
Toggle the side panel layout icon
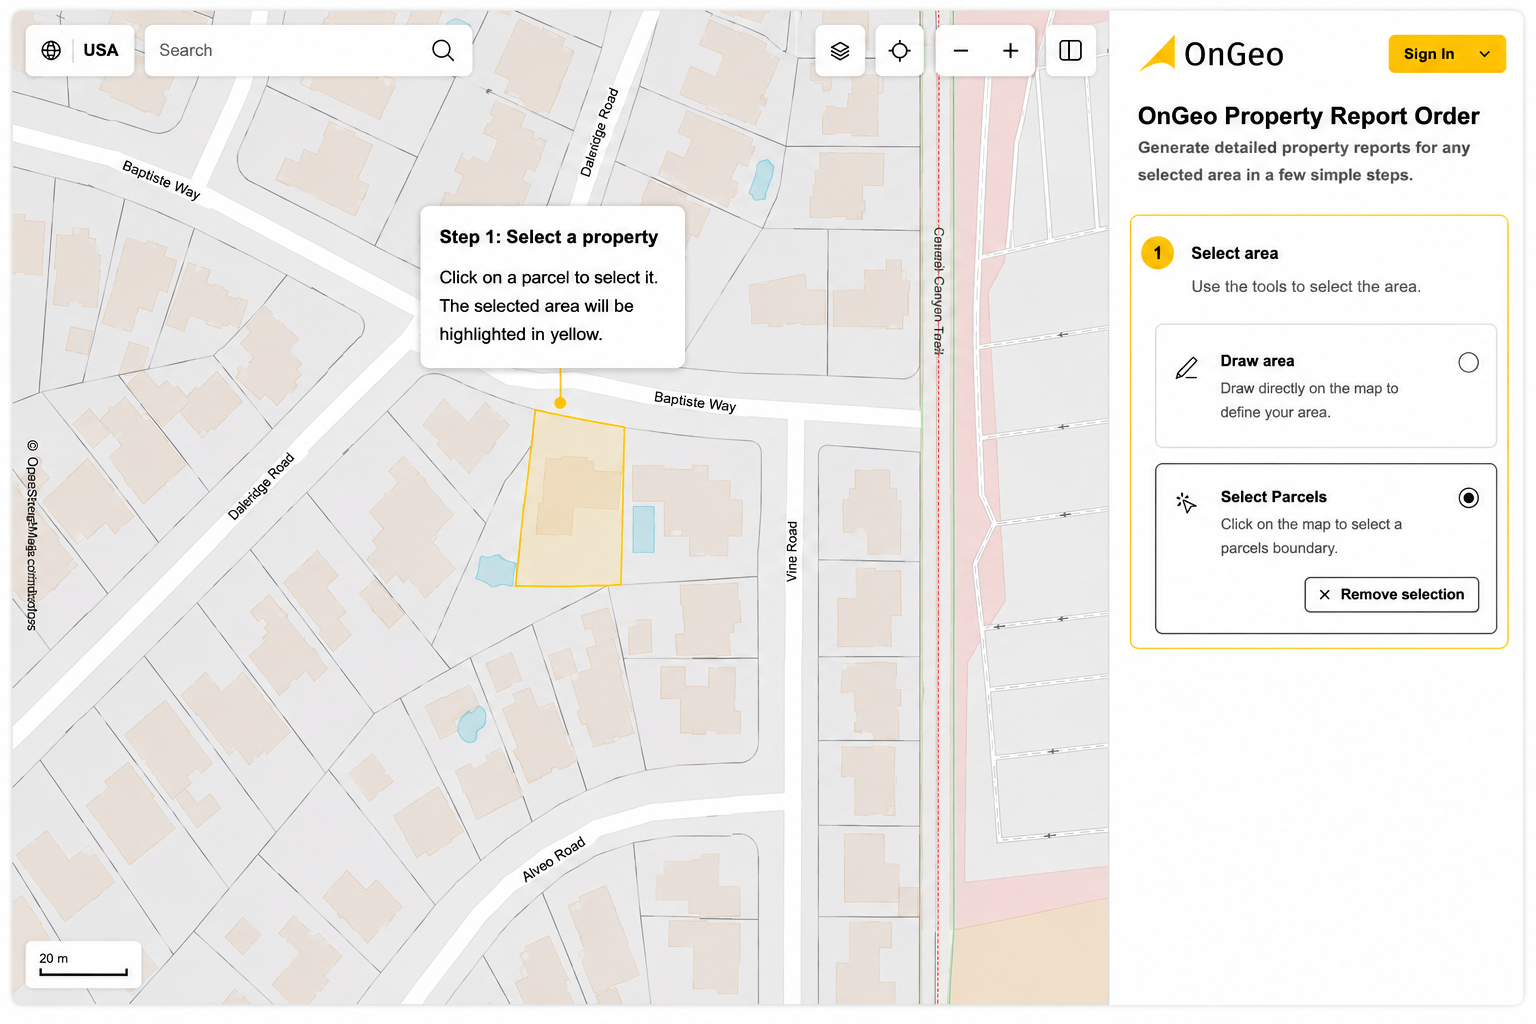[x=1070, y=51]
